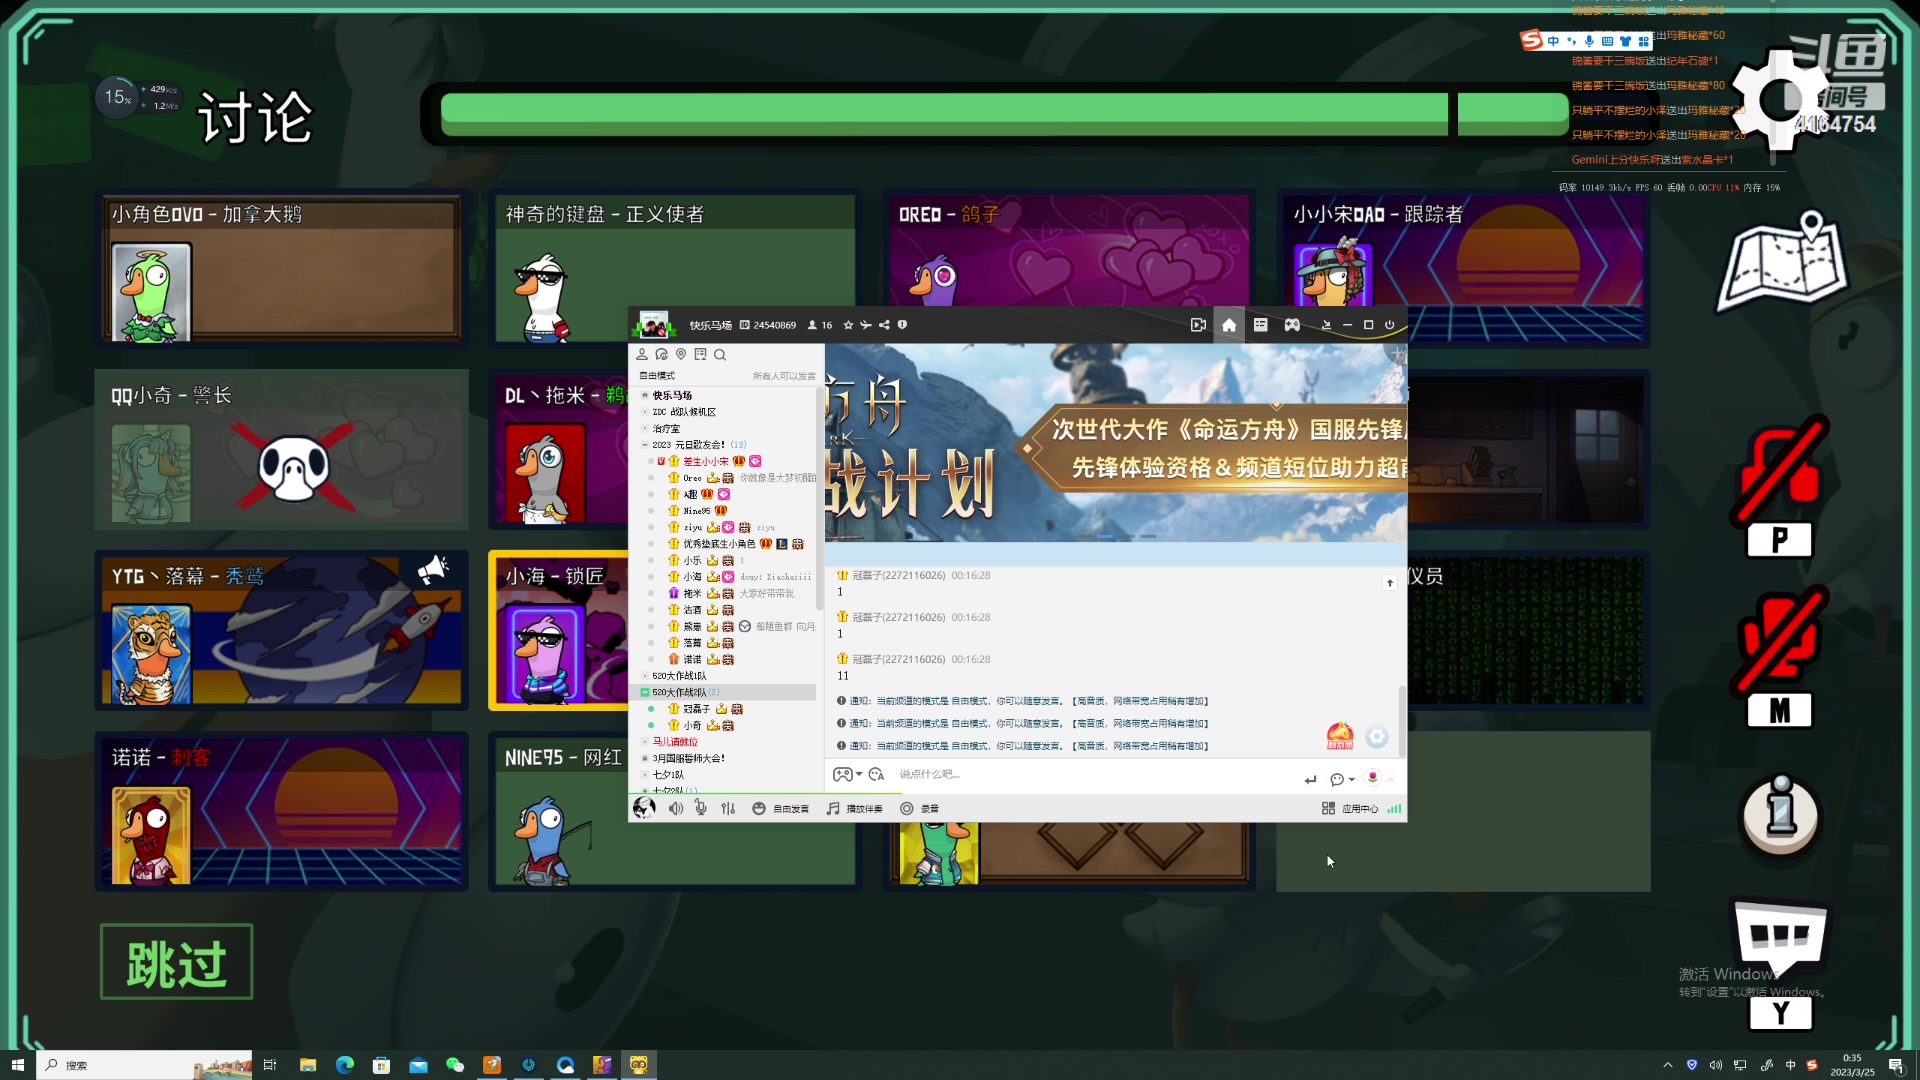Select user 拖米 in channel list
This screenshot has height=1080, width=1920.
pyautogui.click(x=692, y=594)
